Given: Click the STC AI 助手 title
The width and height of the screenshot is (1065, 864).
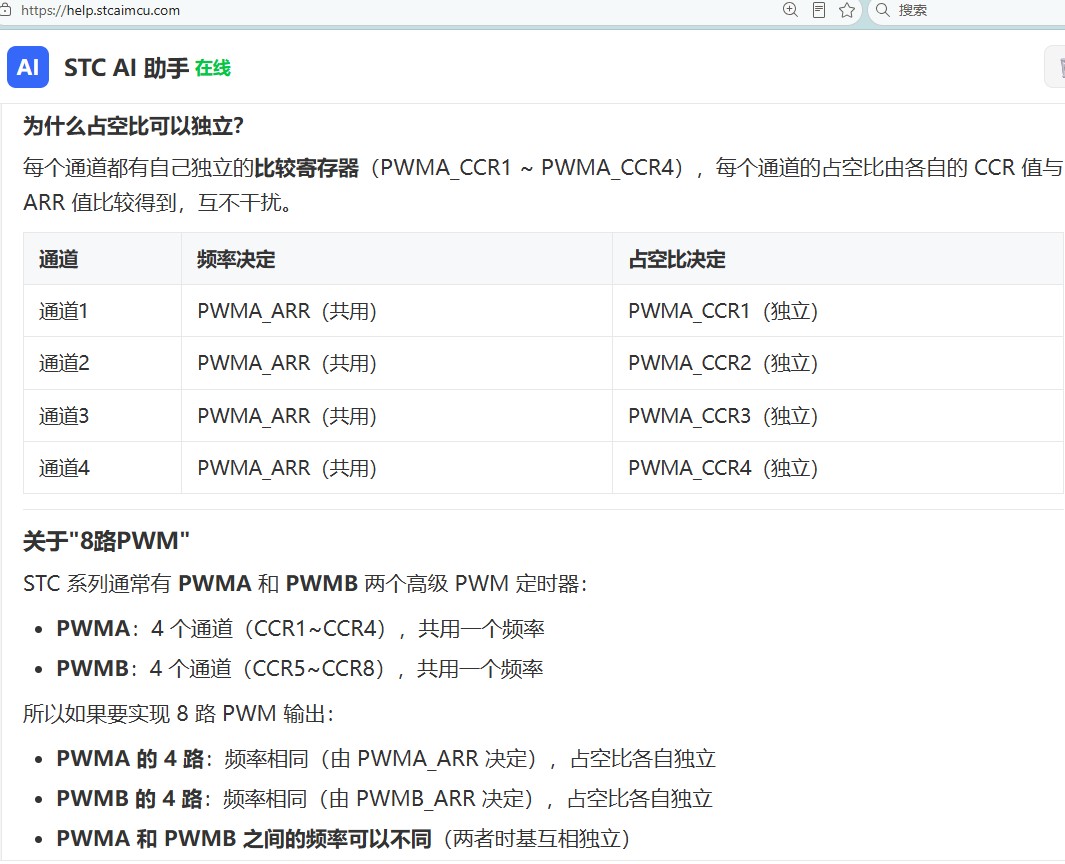Looking at the screenshot, I should [x=126, y=68].
